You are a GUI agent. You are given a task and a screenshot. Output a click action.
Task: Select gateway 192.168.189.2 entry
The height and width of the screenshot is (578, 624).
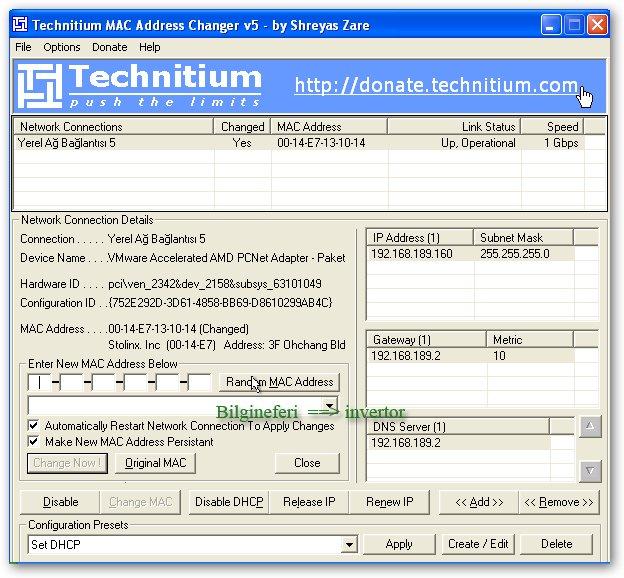[x=406, y=356]
